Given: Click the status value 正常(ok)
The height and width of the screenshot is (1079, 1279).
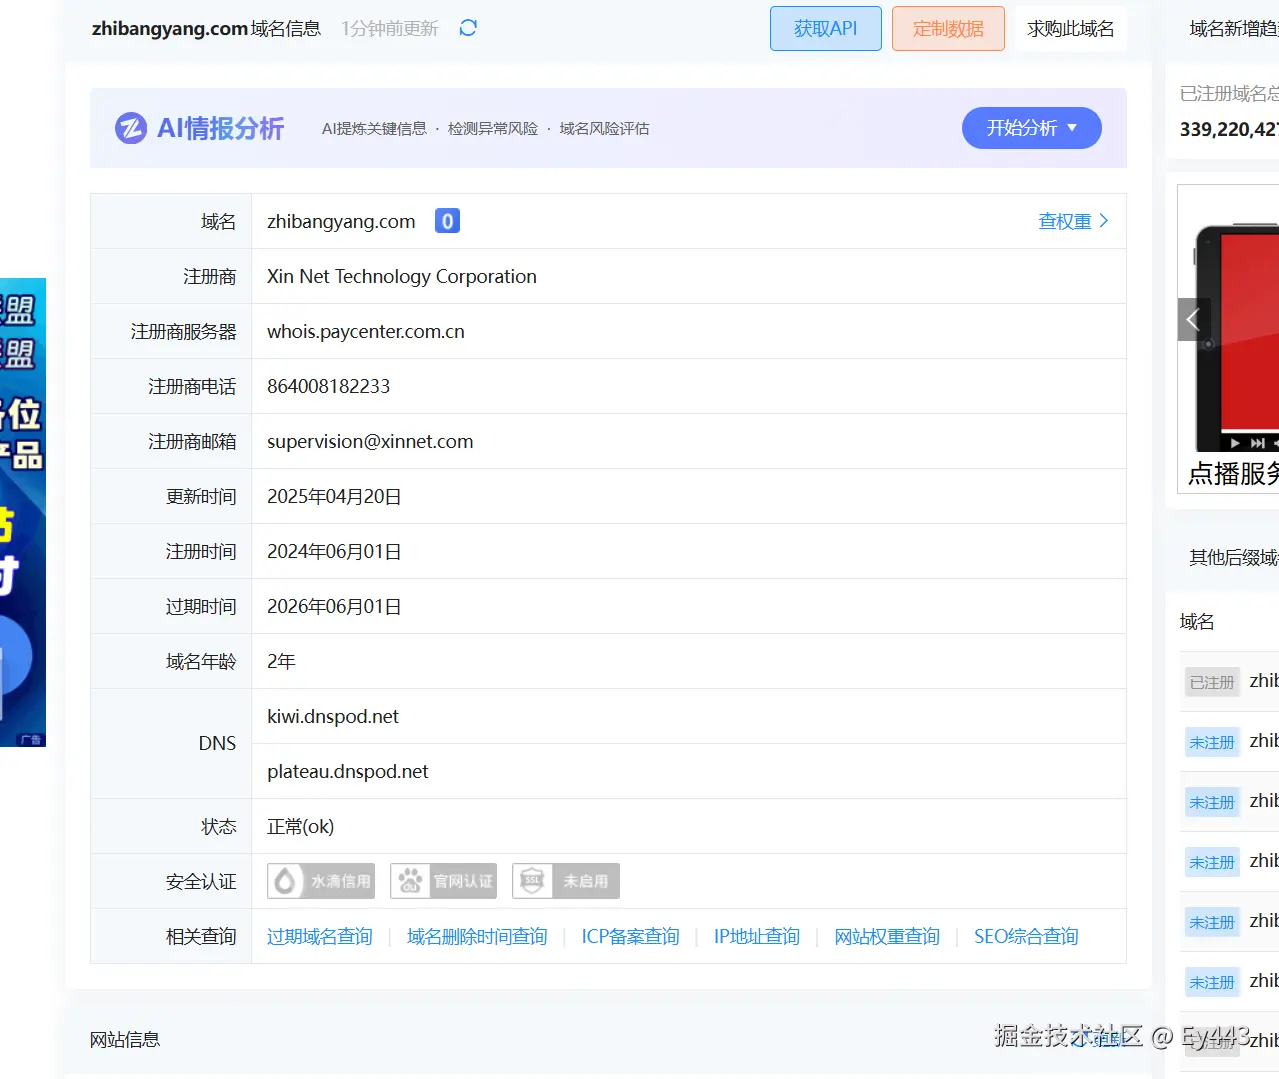Looking at the screenshot, I should pos(301,826).
